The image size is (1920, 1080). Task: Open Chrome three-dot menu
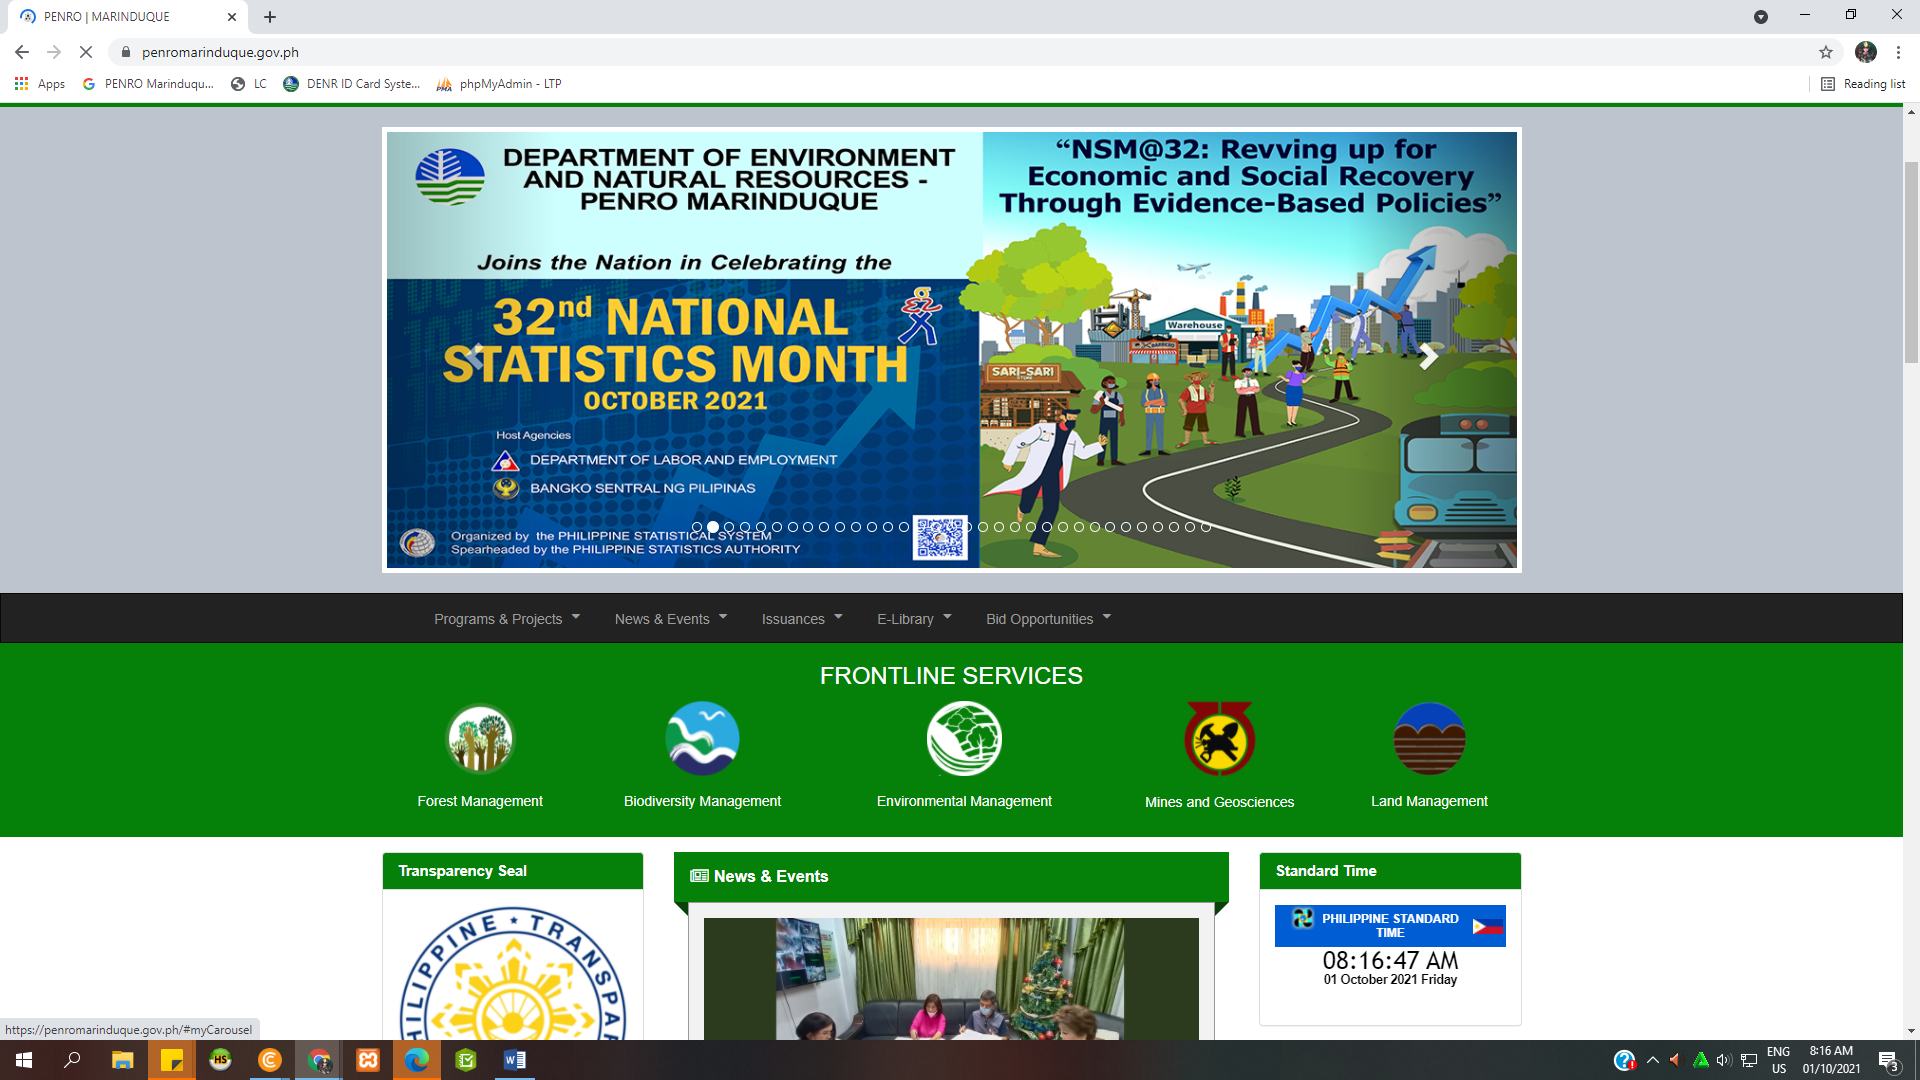click(1898, 52)
